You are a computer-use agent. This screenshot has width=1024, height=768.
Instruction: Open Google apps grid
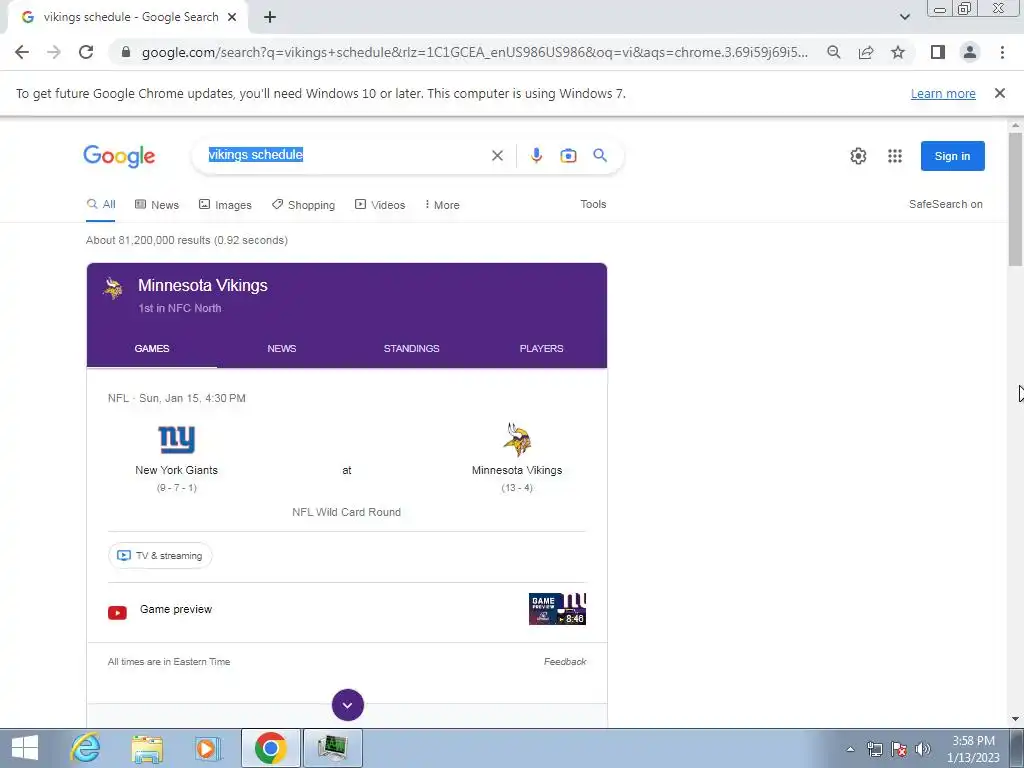click(895, 156)
